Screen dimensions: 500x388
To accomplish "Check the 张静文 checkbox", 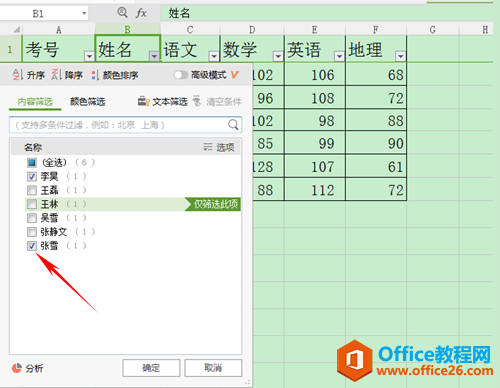I will [32, 232].
